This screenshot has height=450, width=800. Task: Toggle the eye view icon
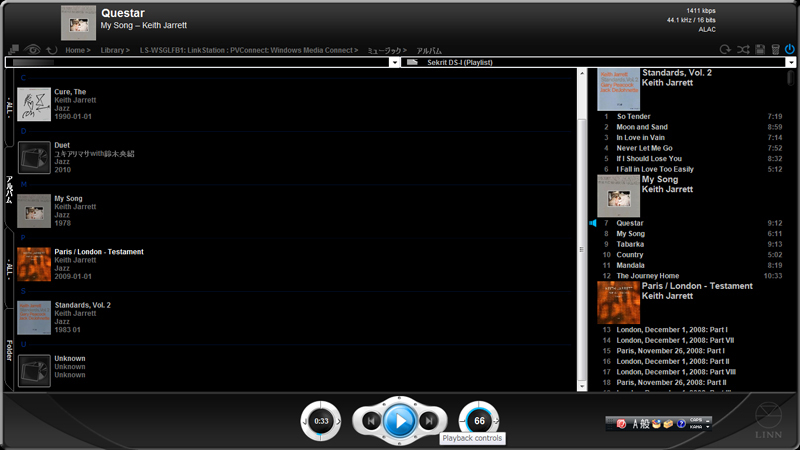pos(33,49)
